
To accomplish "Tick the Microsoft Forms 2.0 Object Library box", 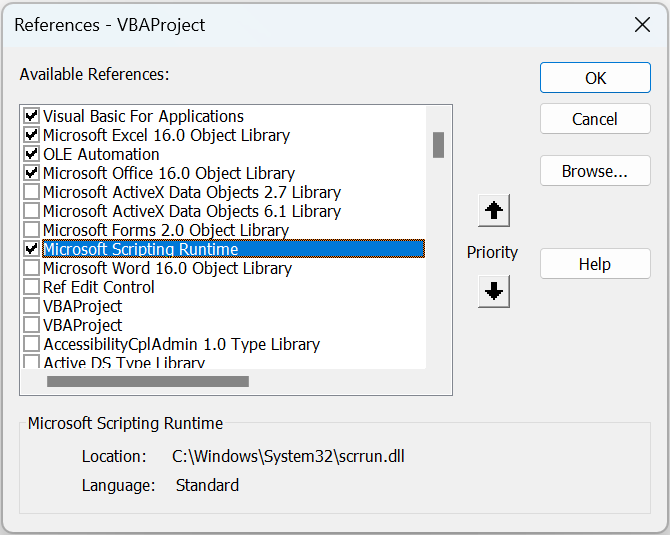I will [31, 229].
